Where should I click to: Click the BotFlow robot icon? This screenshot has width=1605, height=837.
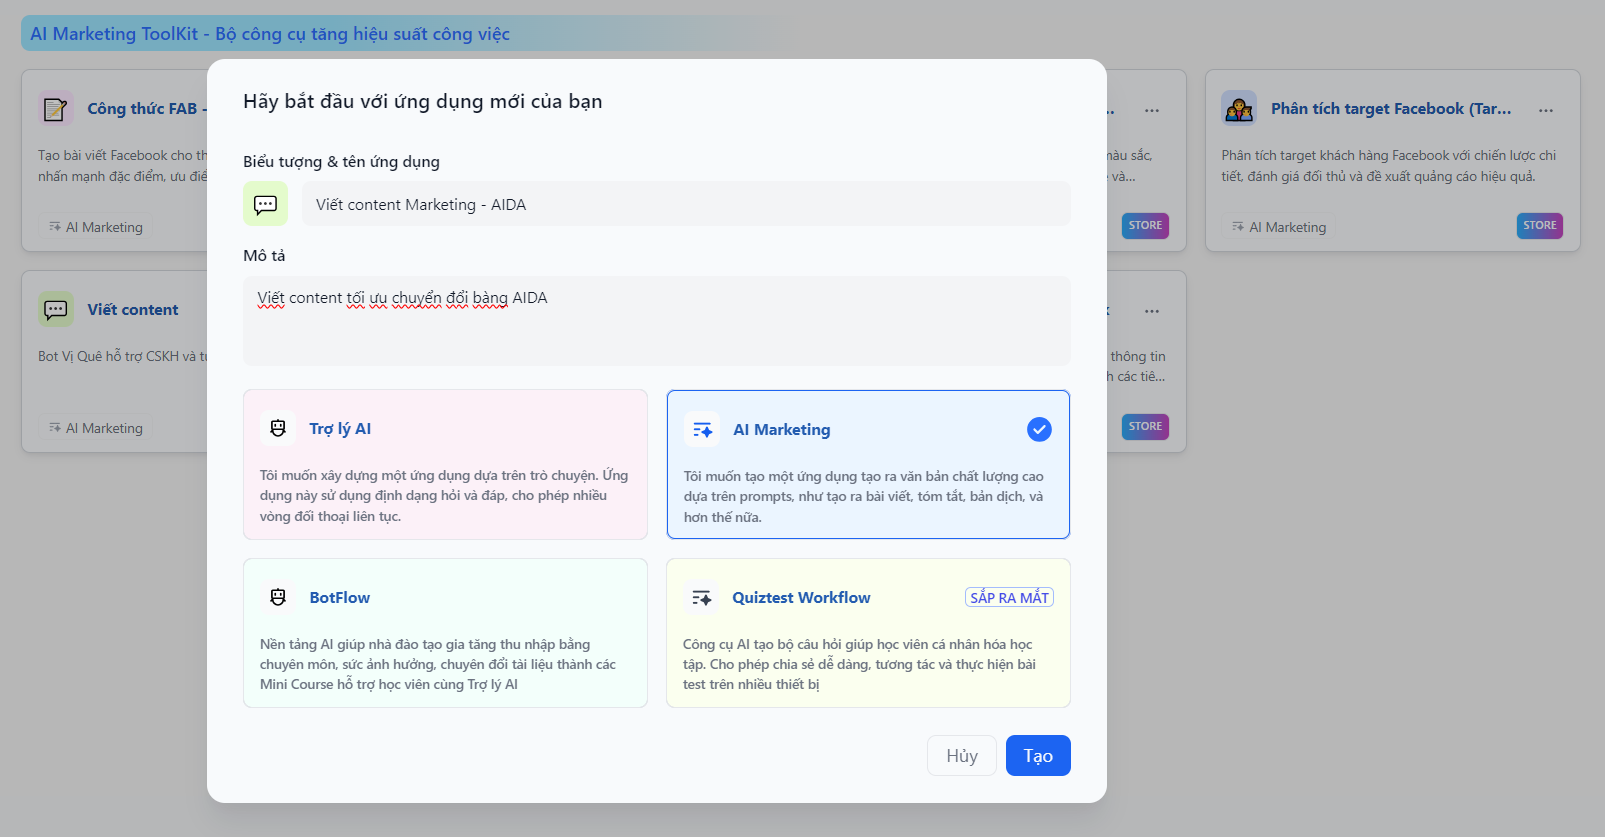point(278,597)
